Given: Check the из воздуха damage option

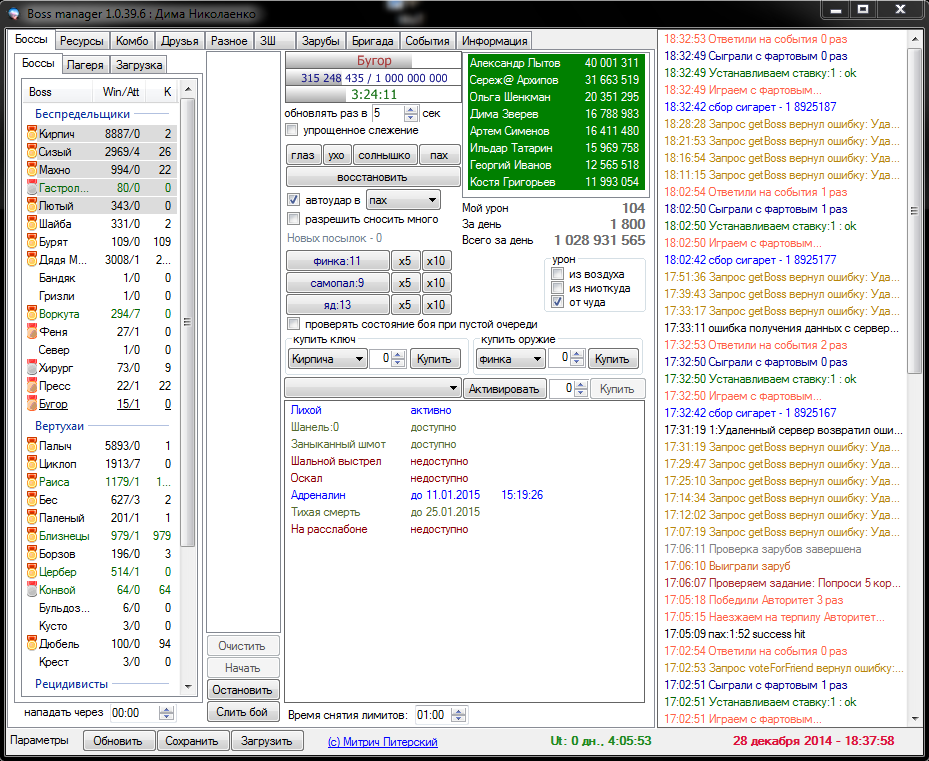Looking at the screenshot, I should click(x=558, y=274).
